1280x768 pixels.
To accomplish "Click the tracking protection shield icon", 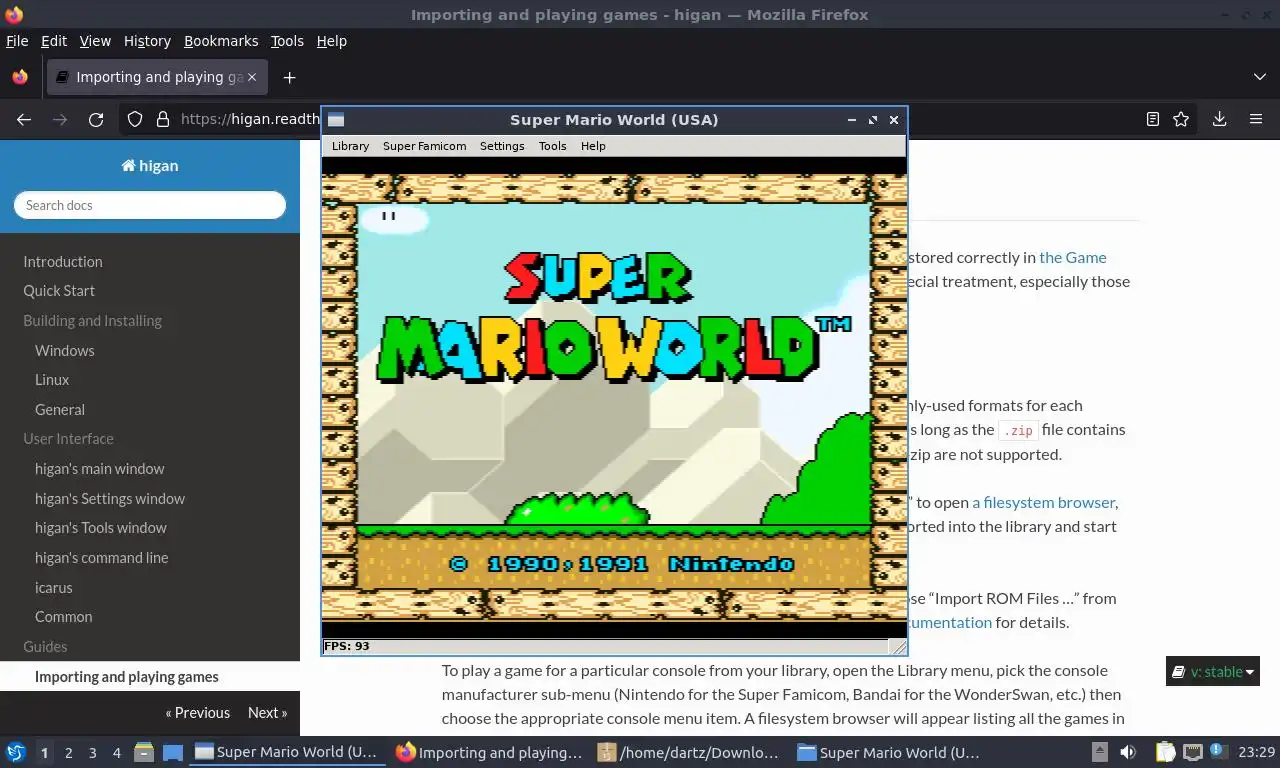I will [x=135, y=119].
